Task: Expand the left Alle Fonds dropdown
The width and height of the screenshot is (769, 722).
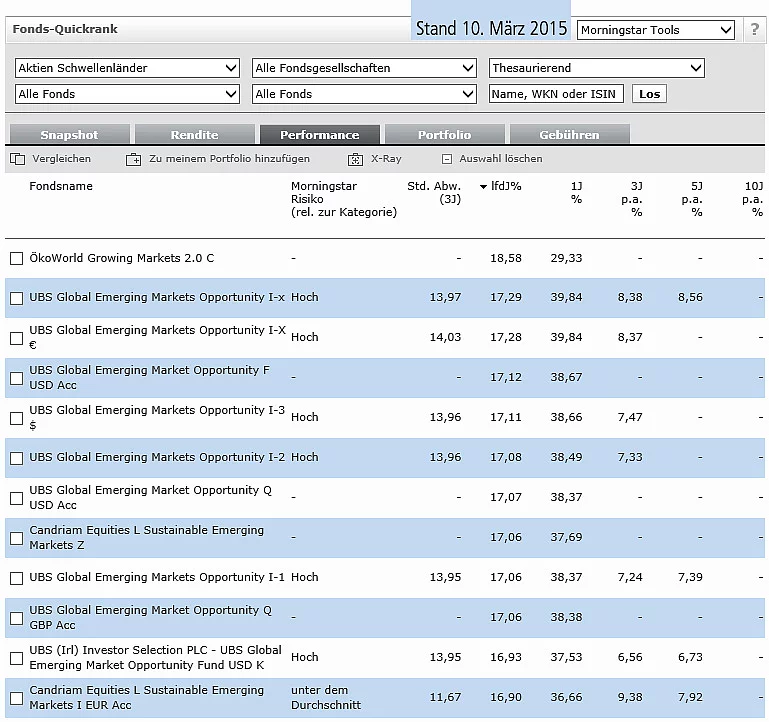Action: click(x=127, y=94)
